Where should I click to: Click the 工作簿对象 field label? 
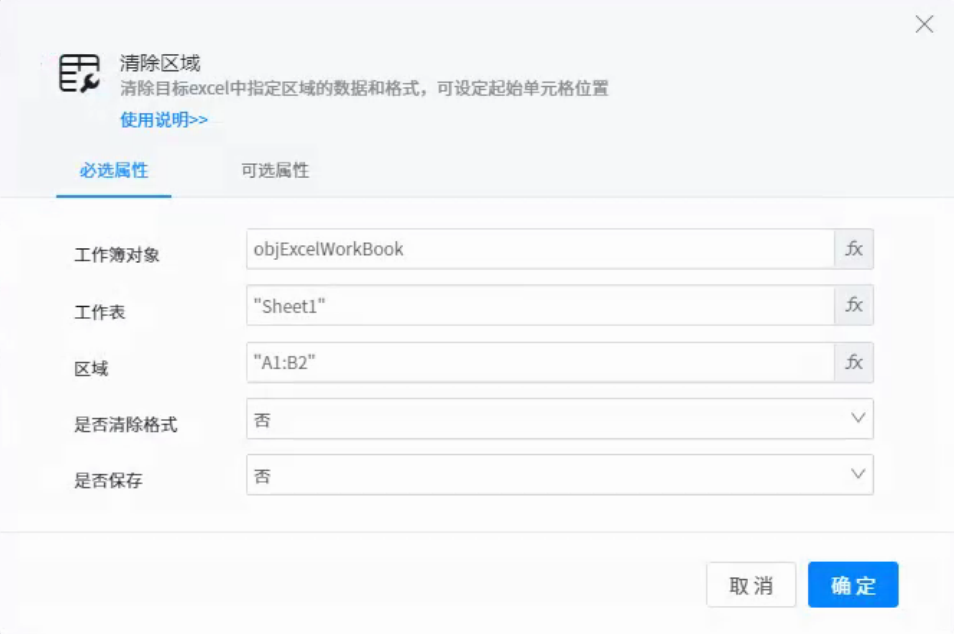point(117,255)
